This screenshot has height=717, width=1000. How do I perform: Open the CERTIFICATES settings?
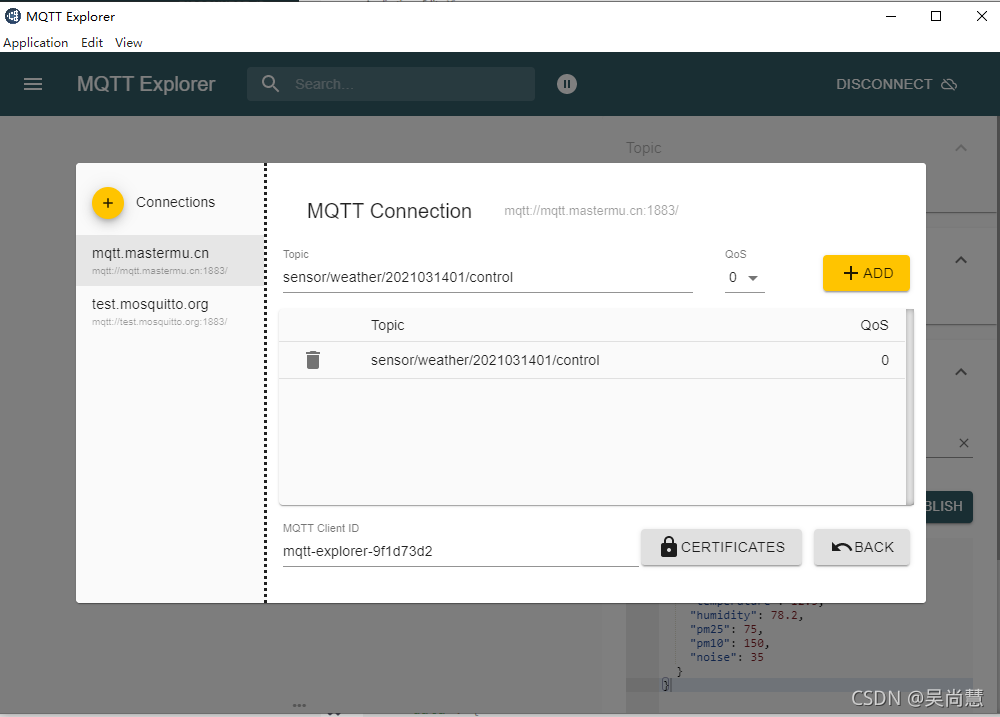click(x=721, y=547)
